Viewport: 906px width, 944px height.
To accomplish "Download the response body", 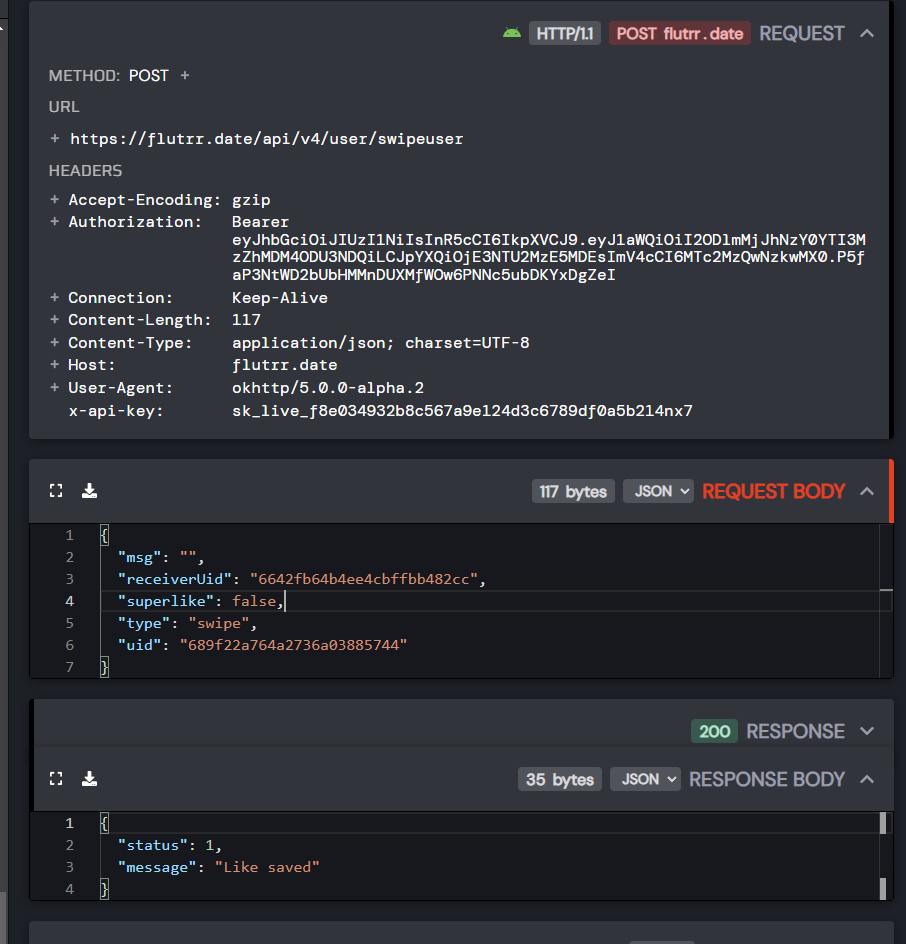I will point(90,779).
